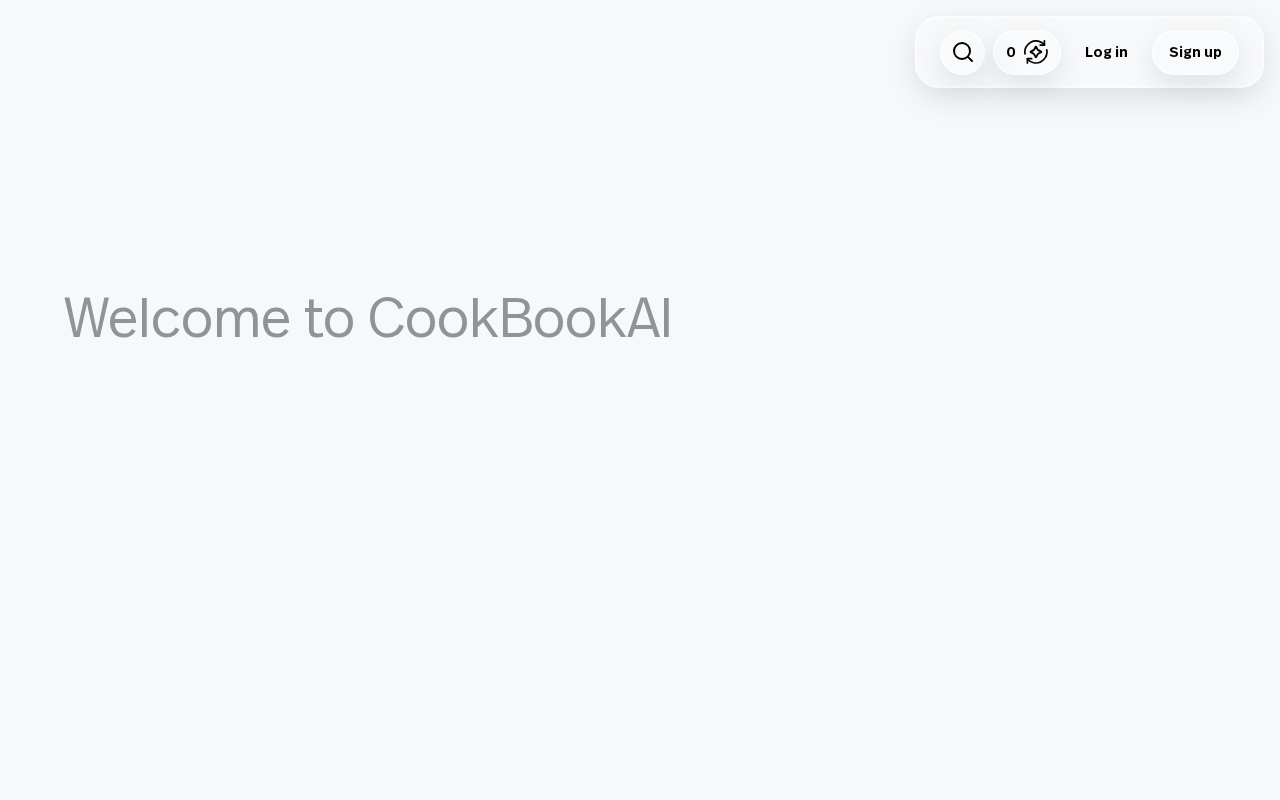This screenshot has width=1280, height=800.
Task: Hit the search button left of credits
Action: (962, 52)
